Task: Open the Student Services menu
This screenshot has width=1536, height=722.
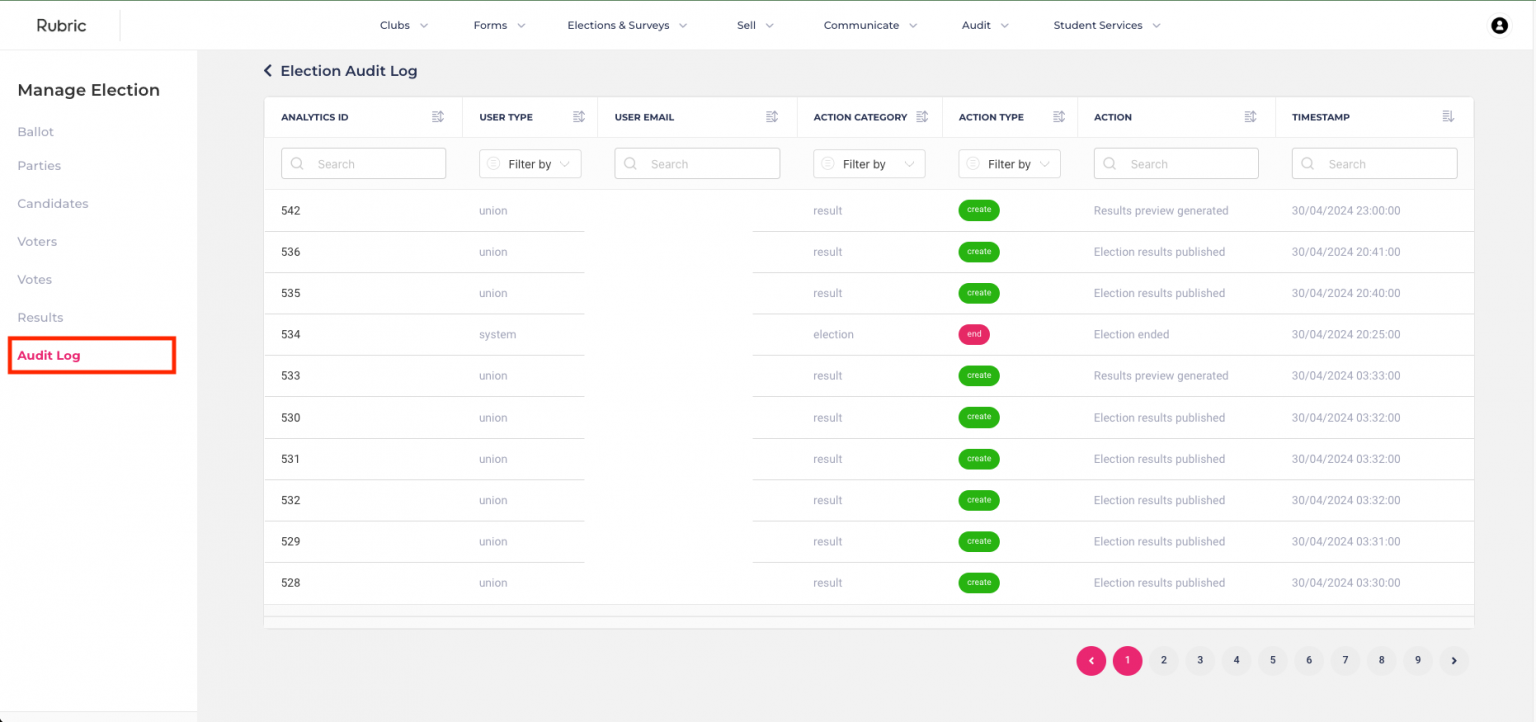Action: point(1107,26)
